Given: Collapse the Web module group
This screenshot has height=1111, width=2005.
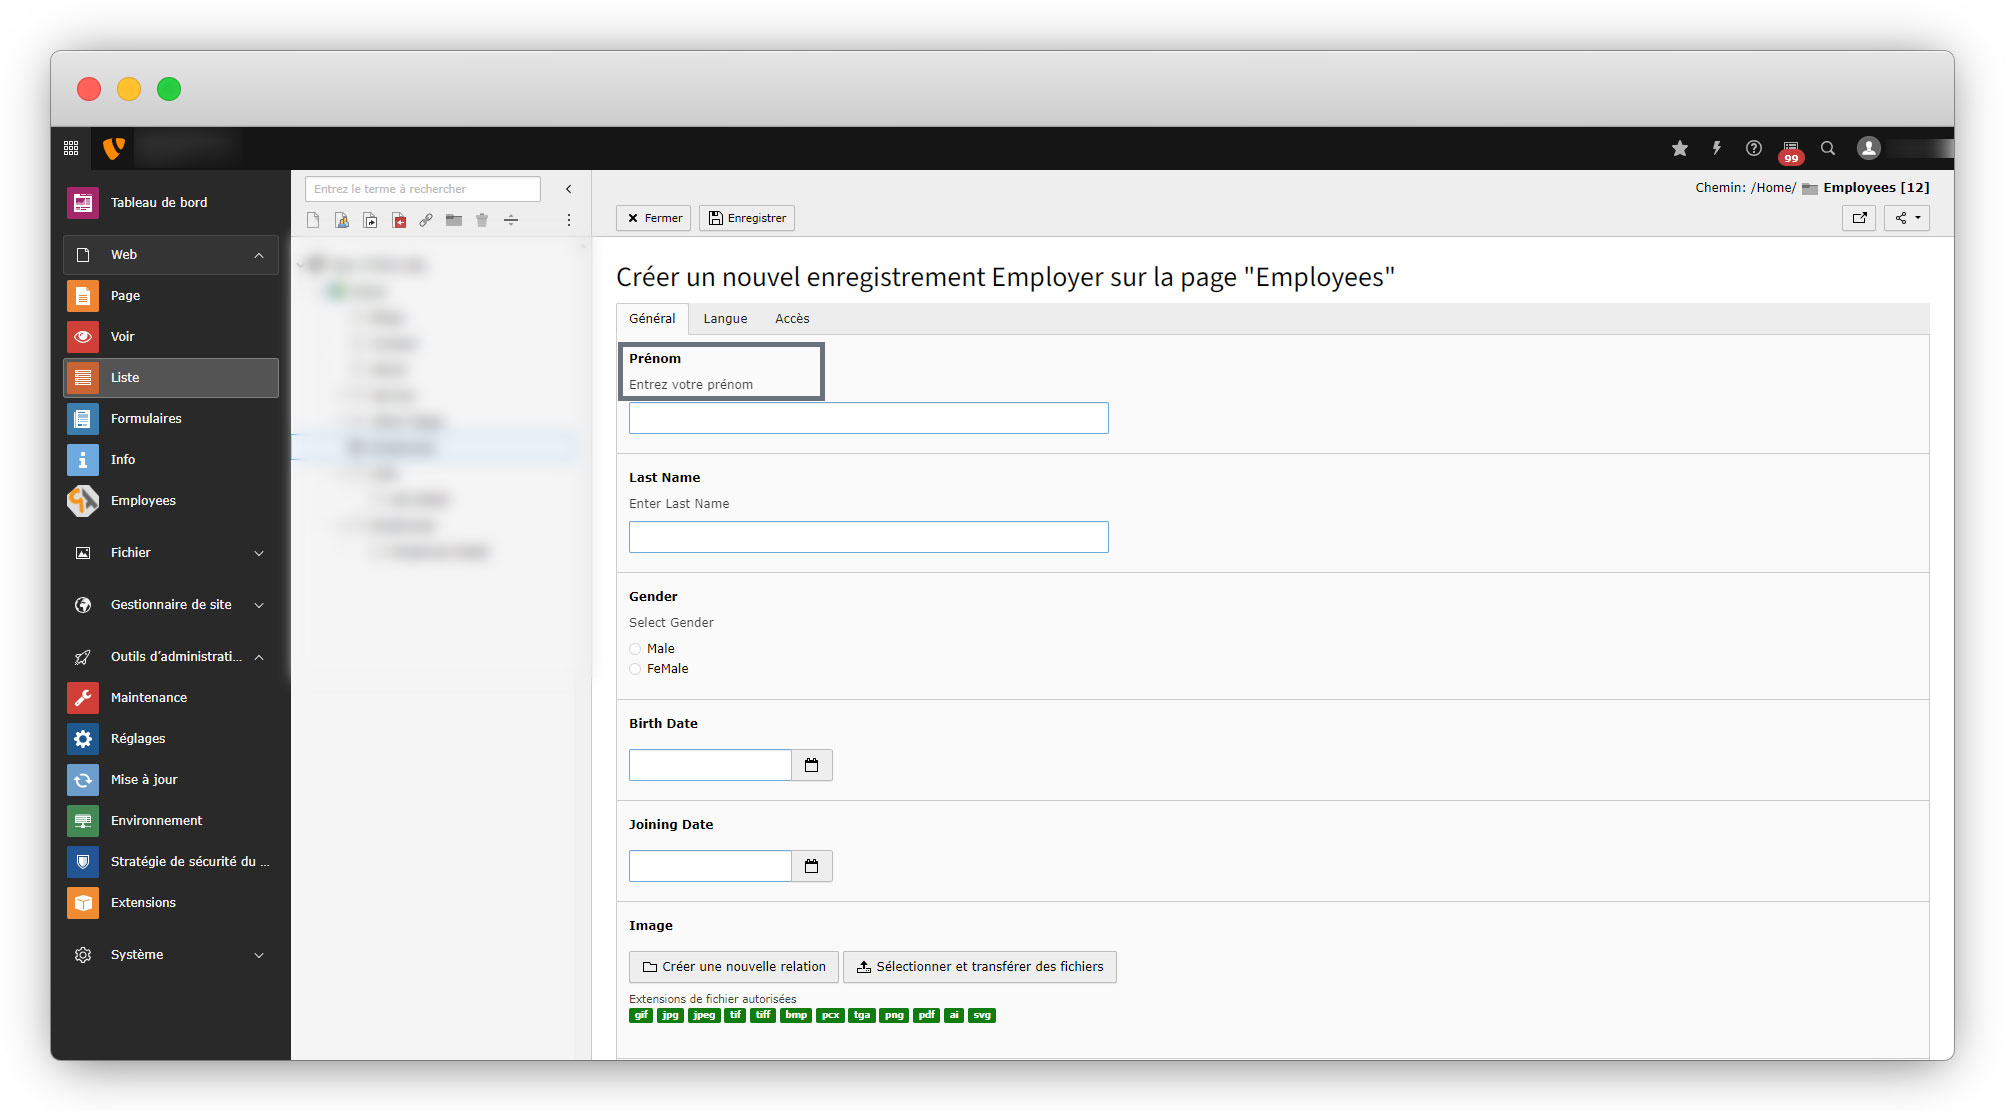Looking at the screenshot, I should tap(259, 255).
